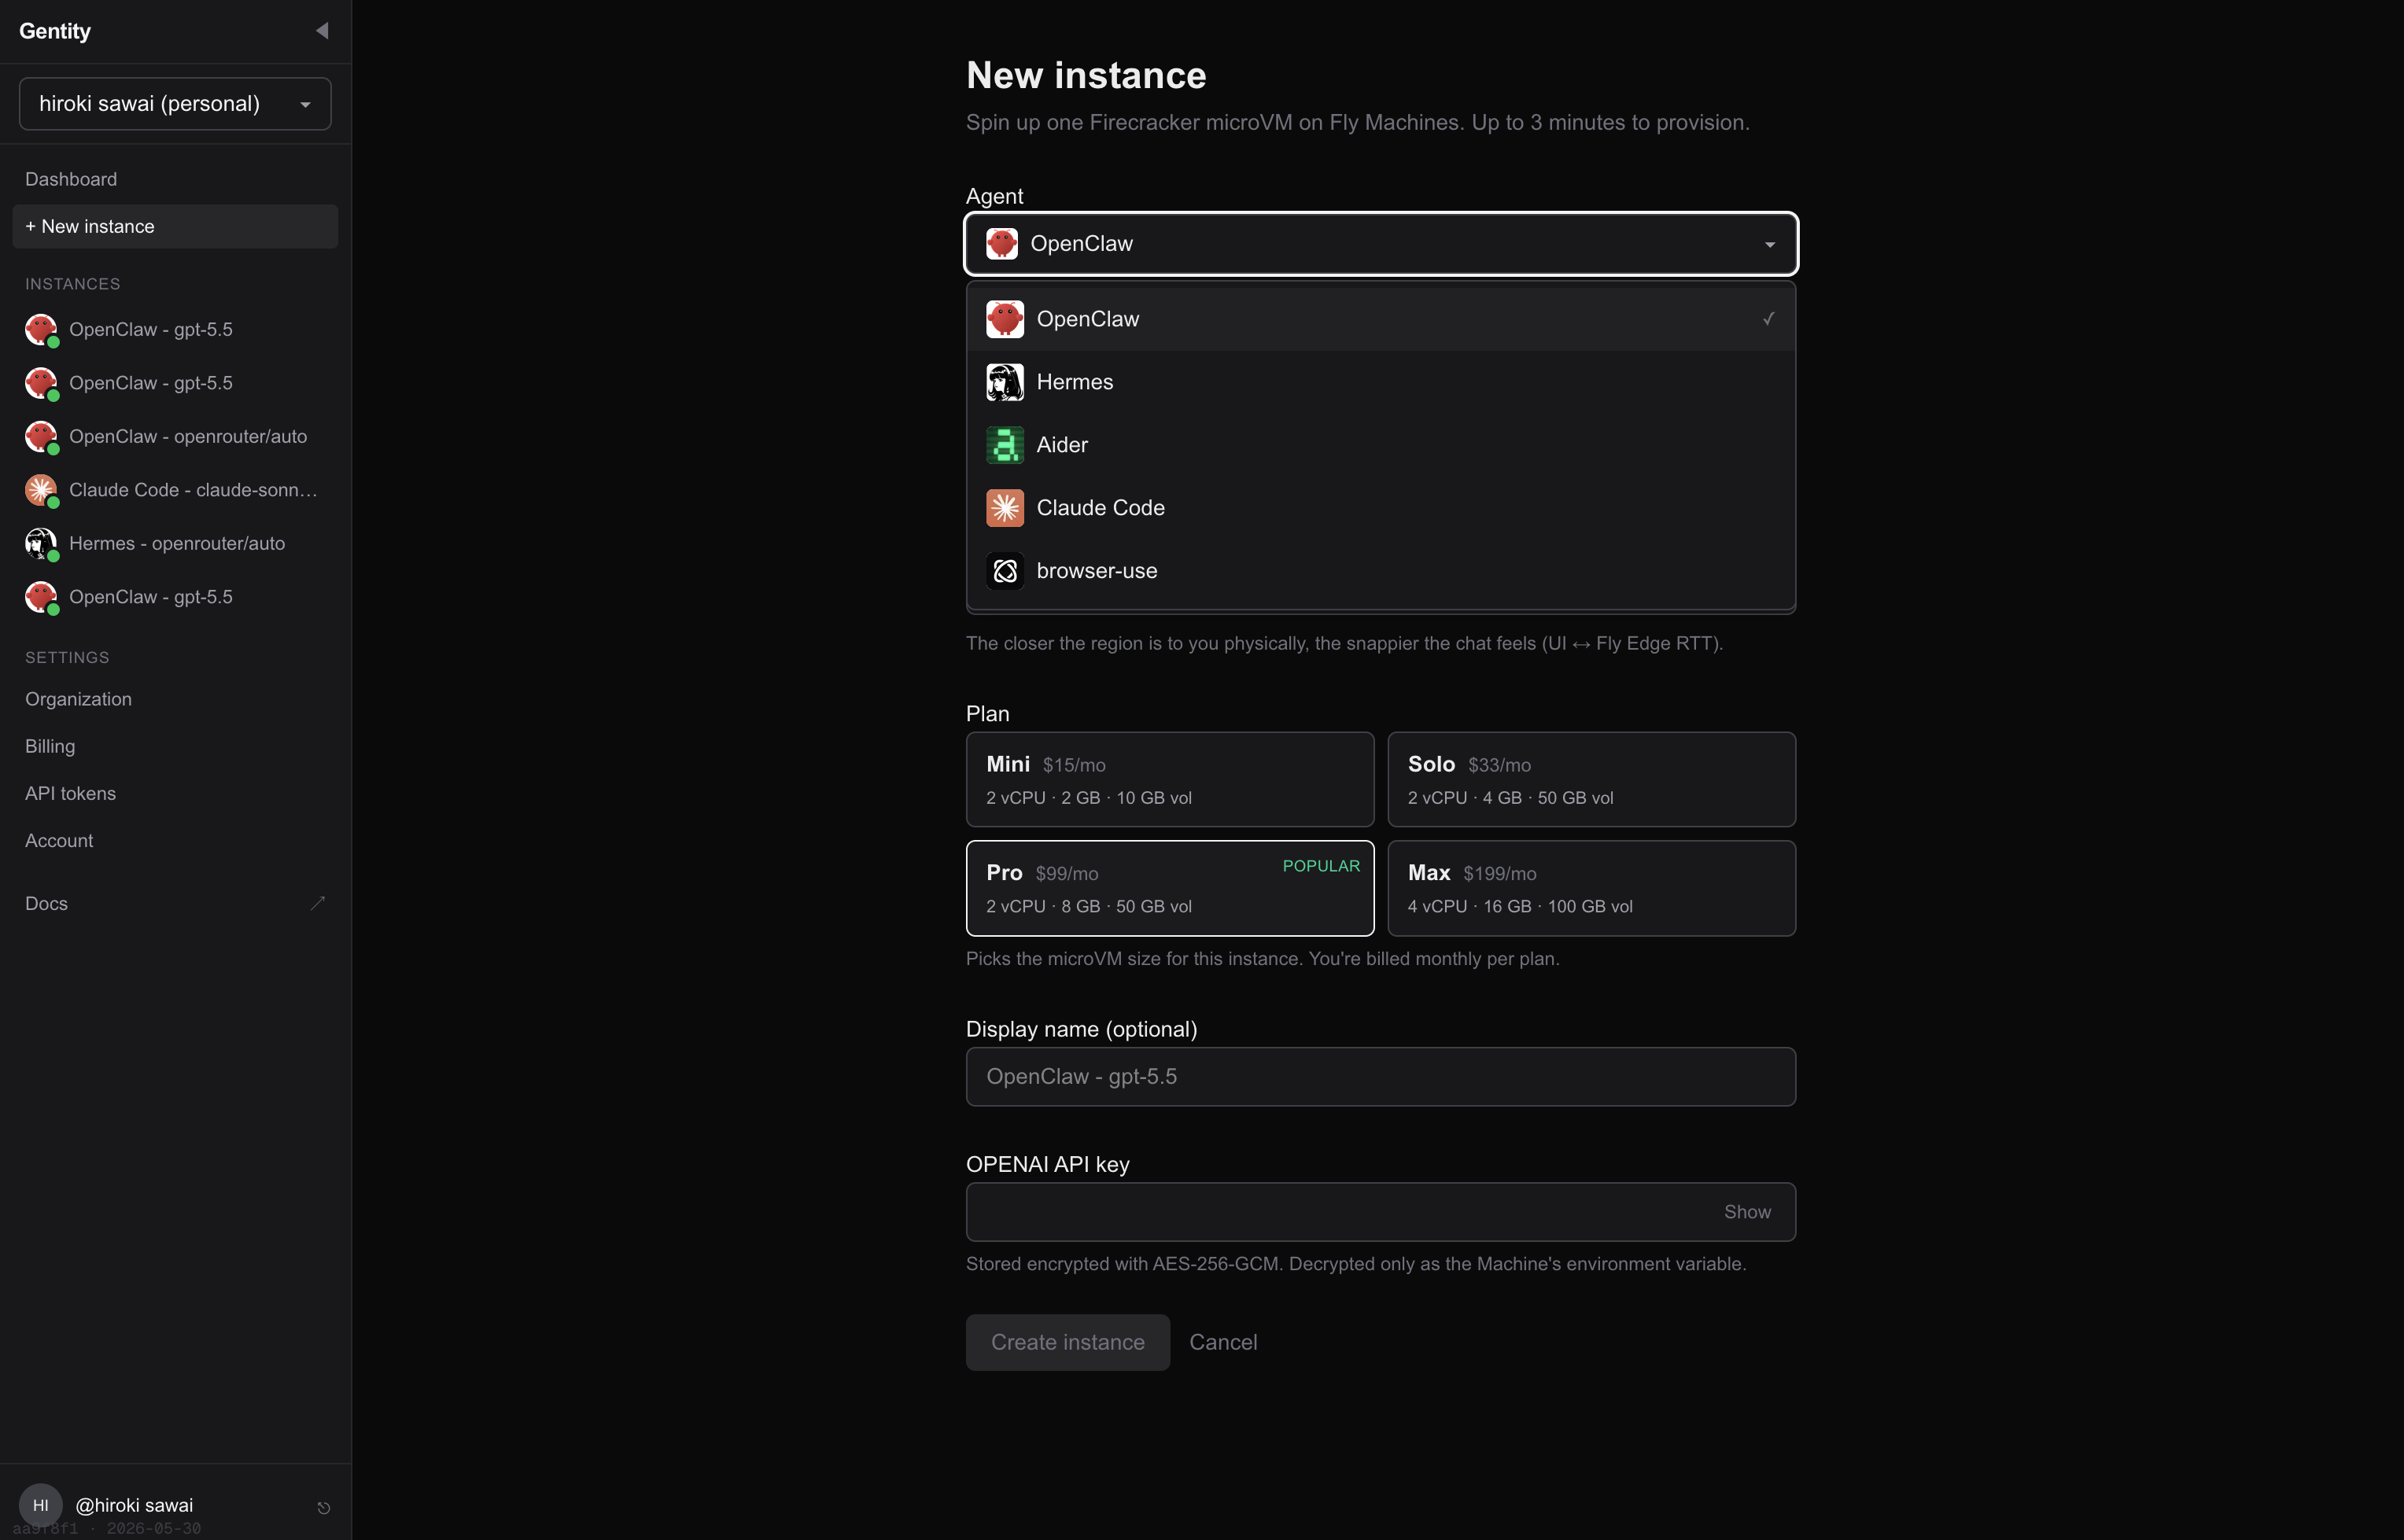Focus the Display name (optional) field
The image size is (2404, 1540).
[1381, 1077]
